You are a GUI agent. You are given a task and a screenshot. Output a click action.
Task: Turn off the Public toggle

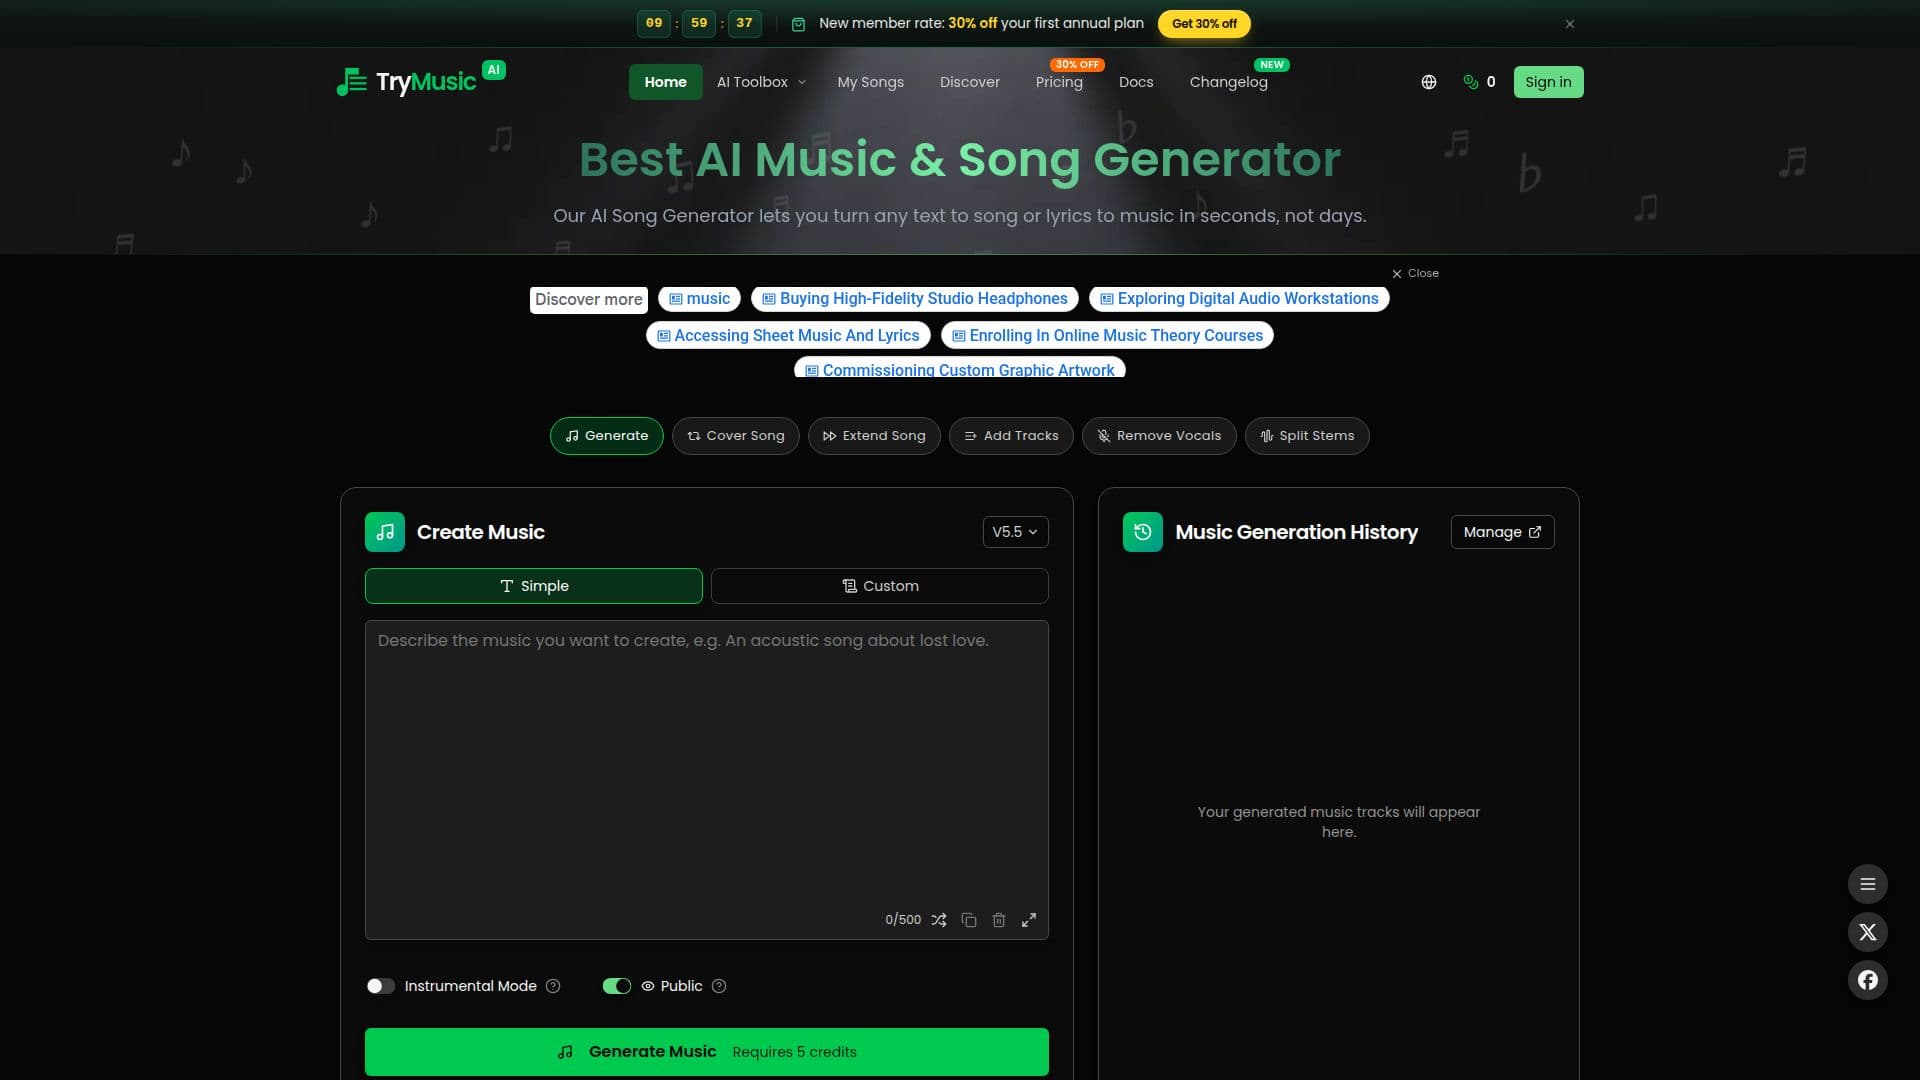617,986
